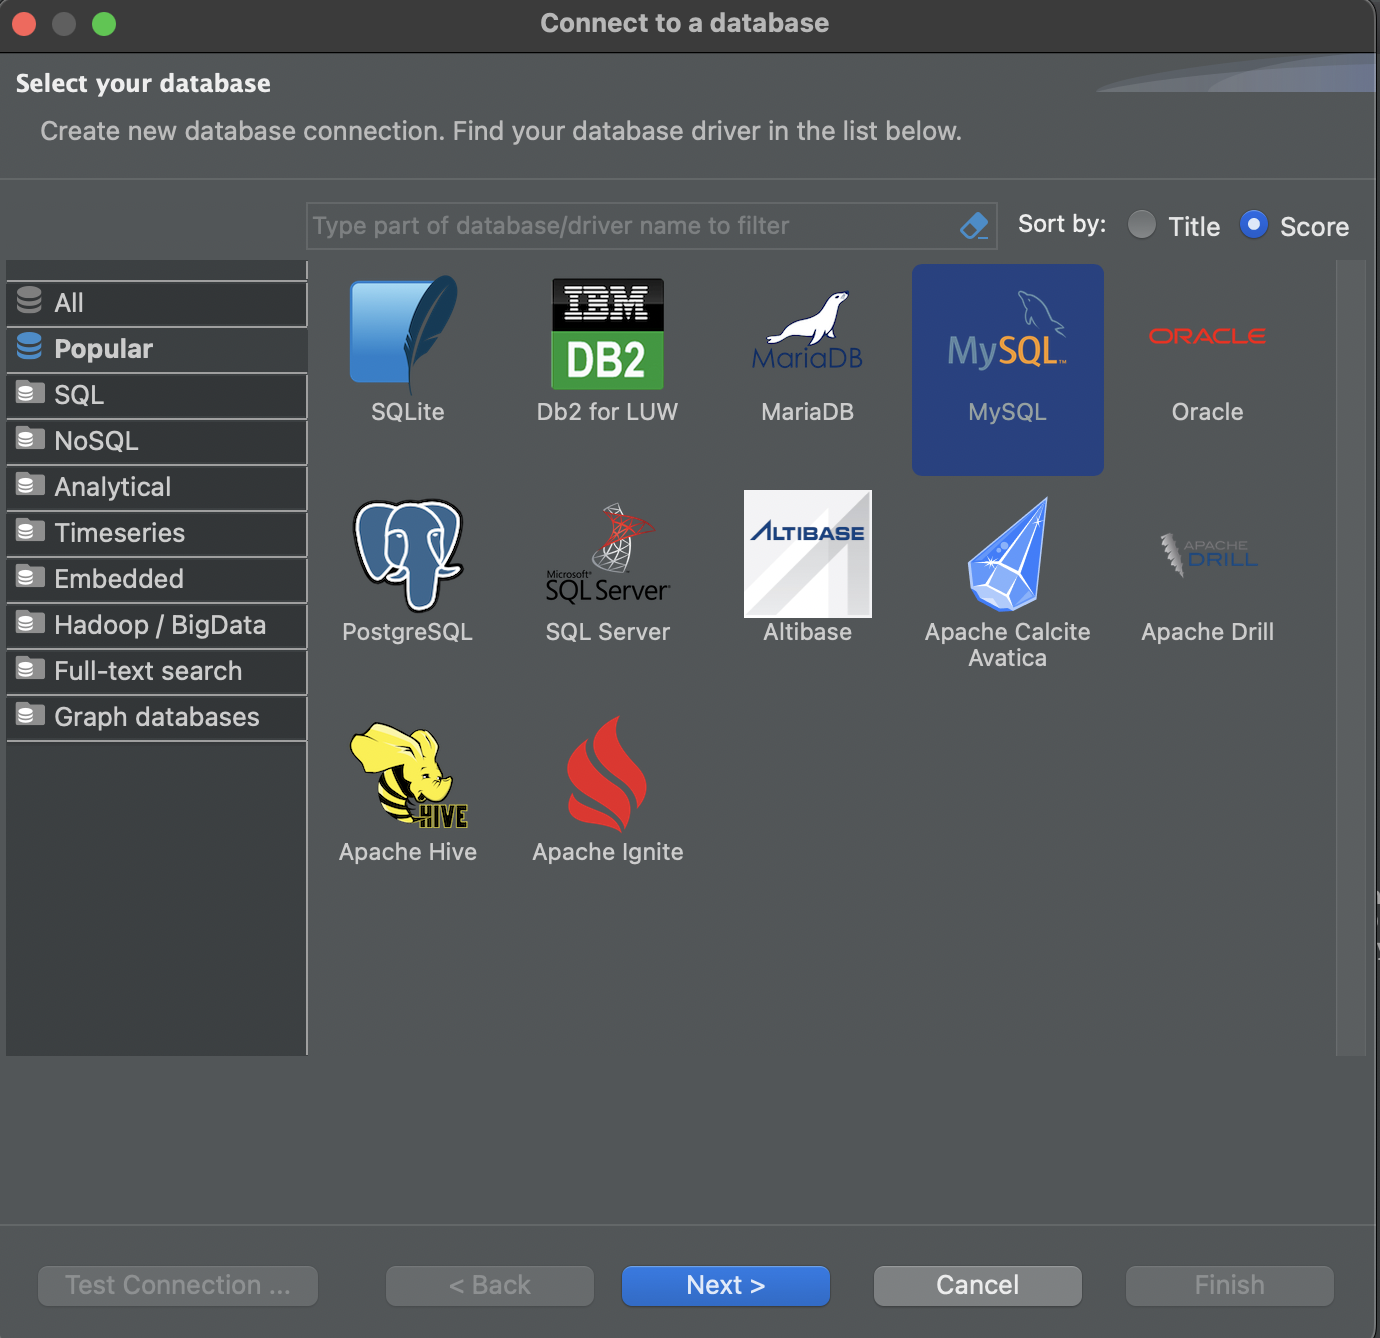Click the driver list vertical scrollbar
Screen dimensions: 1380x1338
click(1351, 657)
